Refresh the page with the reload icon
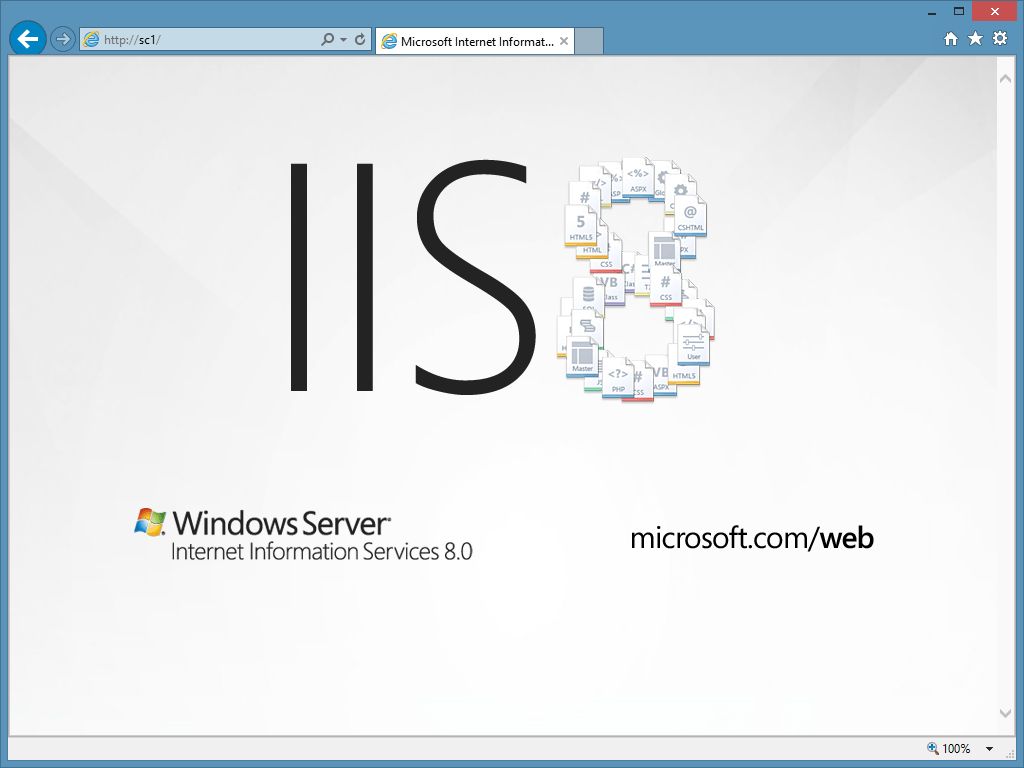This screenshot has height=768, width=1024. coord(360,39)
